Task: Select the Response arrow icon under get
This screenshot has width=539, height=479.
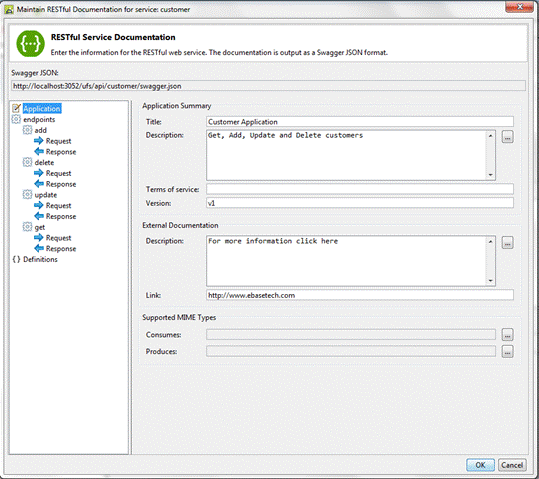Action: 39,248
